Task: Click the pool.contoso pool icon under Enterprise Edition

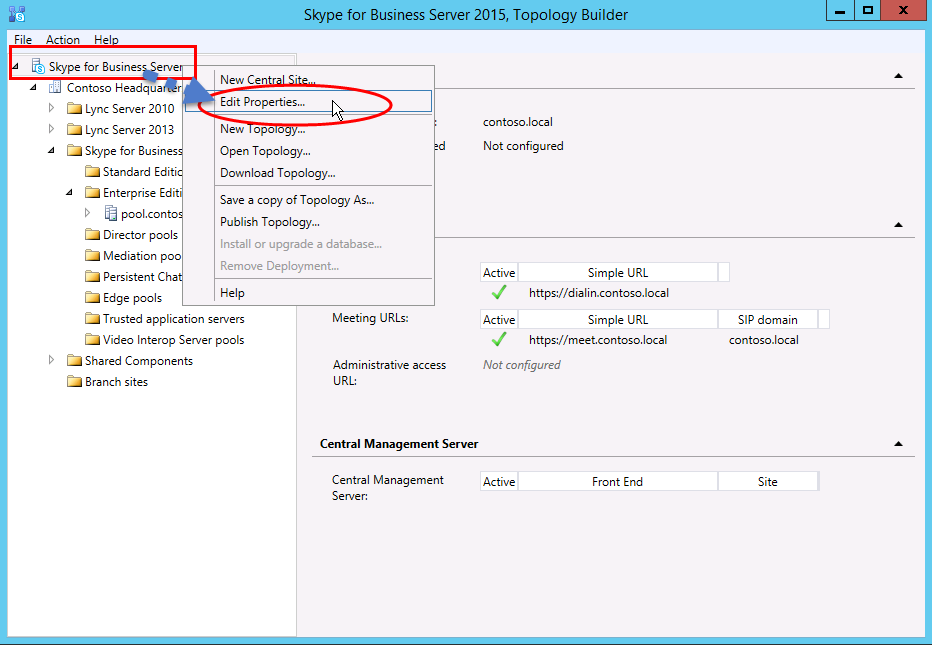Action: (x=111, y=213)
